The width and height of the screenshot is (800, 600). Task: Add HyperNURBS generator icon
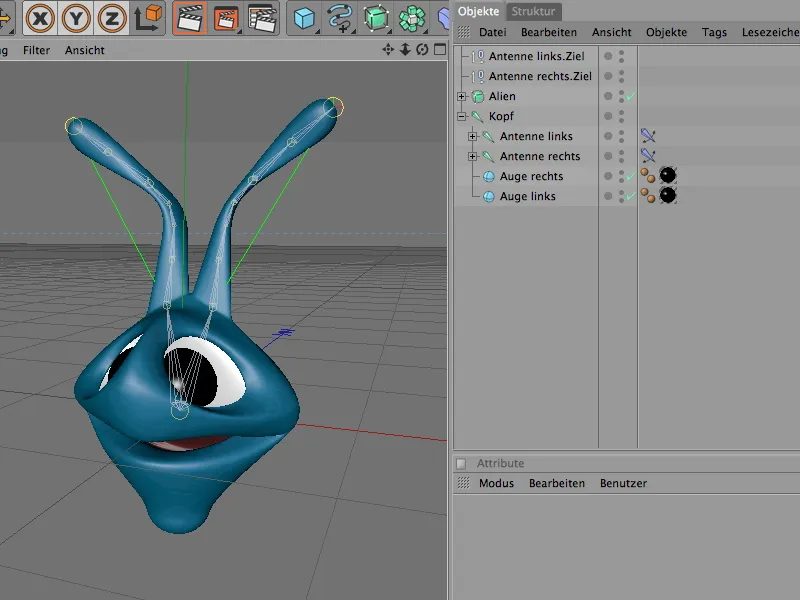377,18
